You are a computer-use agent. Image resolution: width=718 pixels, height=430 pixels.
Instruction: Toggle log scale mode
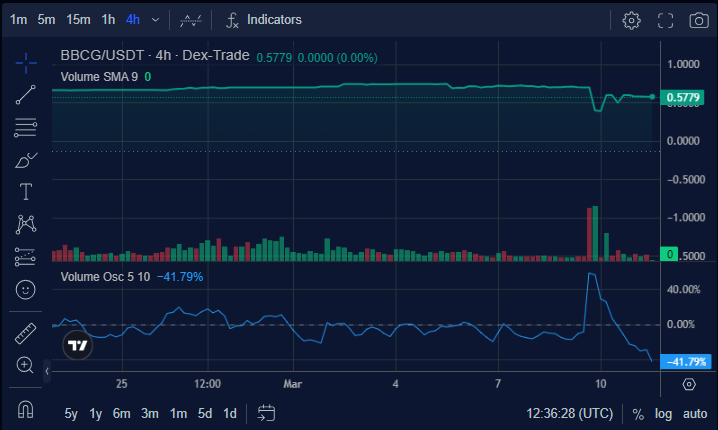(x=663, y=414)
